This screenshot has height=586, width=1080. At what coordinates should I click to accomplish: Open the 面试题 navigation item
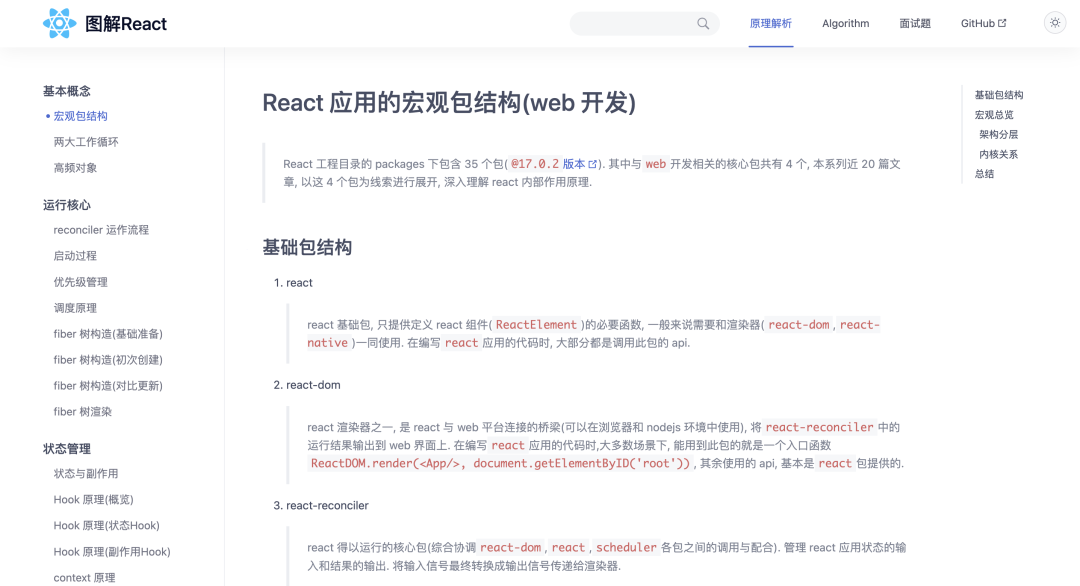point(914,23)
